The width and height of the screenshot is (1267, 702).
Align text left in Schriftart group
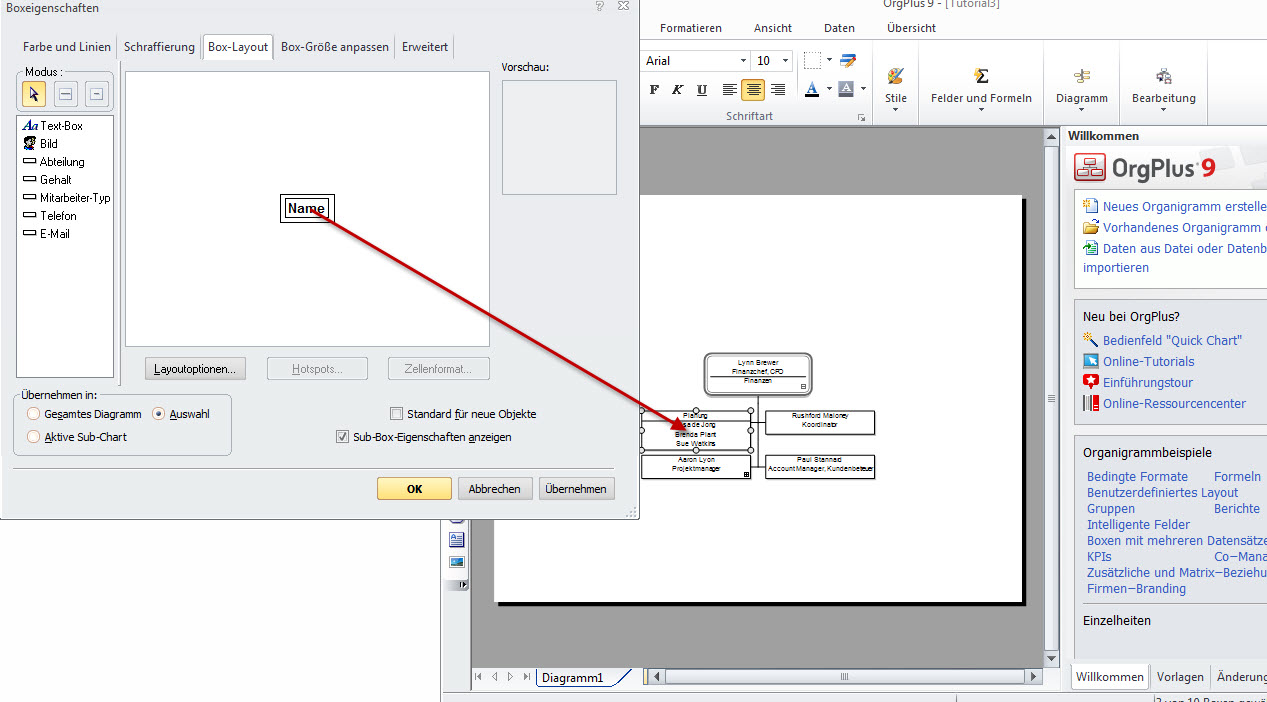tap(730, 90)
